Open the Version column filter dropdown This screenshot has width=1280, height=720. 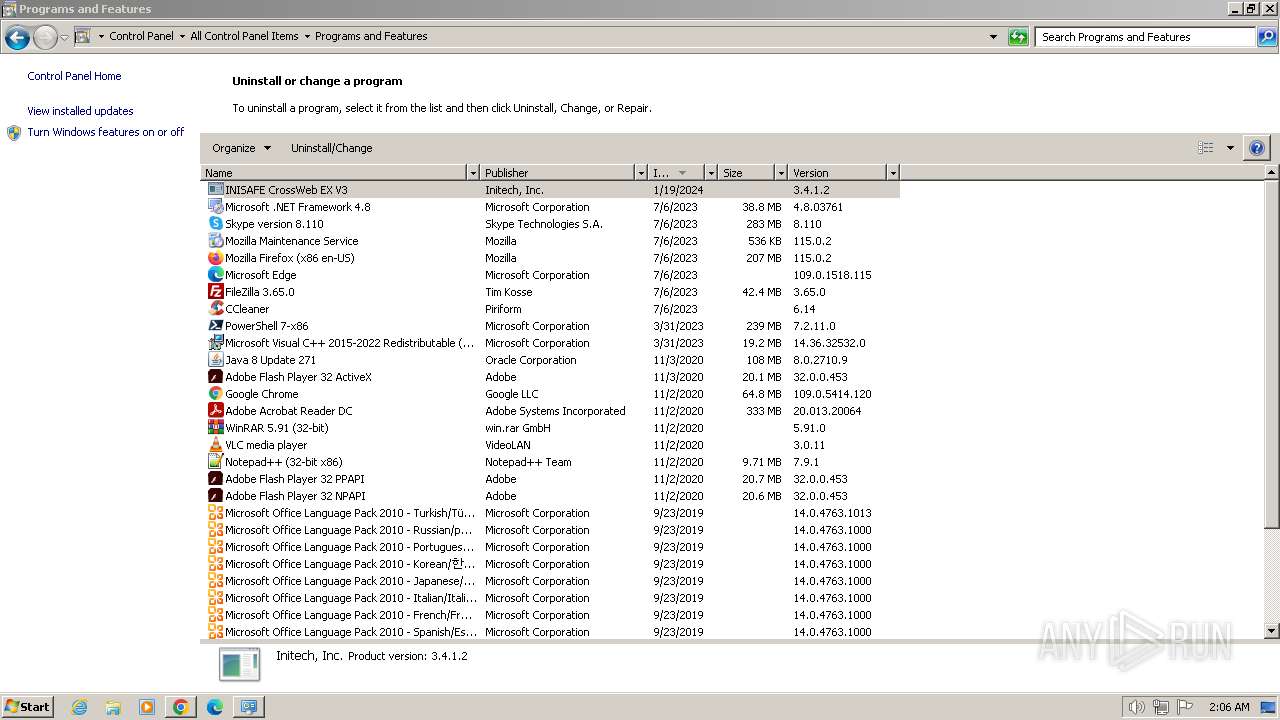click(893, 173)
